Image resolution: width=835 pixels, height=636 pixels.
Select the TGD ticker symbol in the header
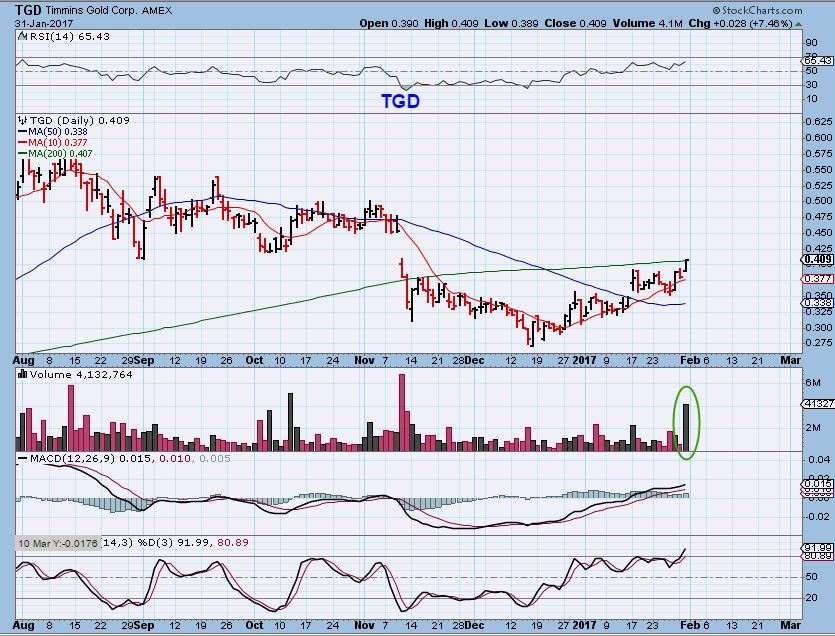point(29,10)
